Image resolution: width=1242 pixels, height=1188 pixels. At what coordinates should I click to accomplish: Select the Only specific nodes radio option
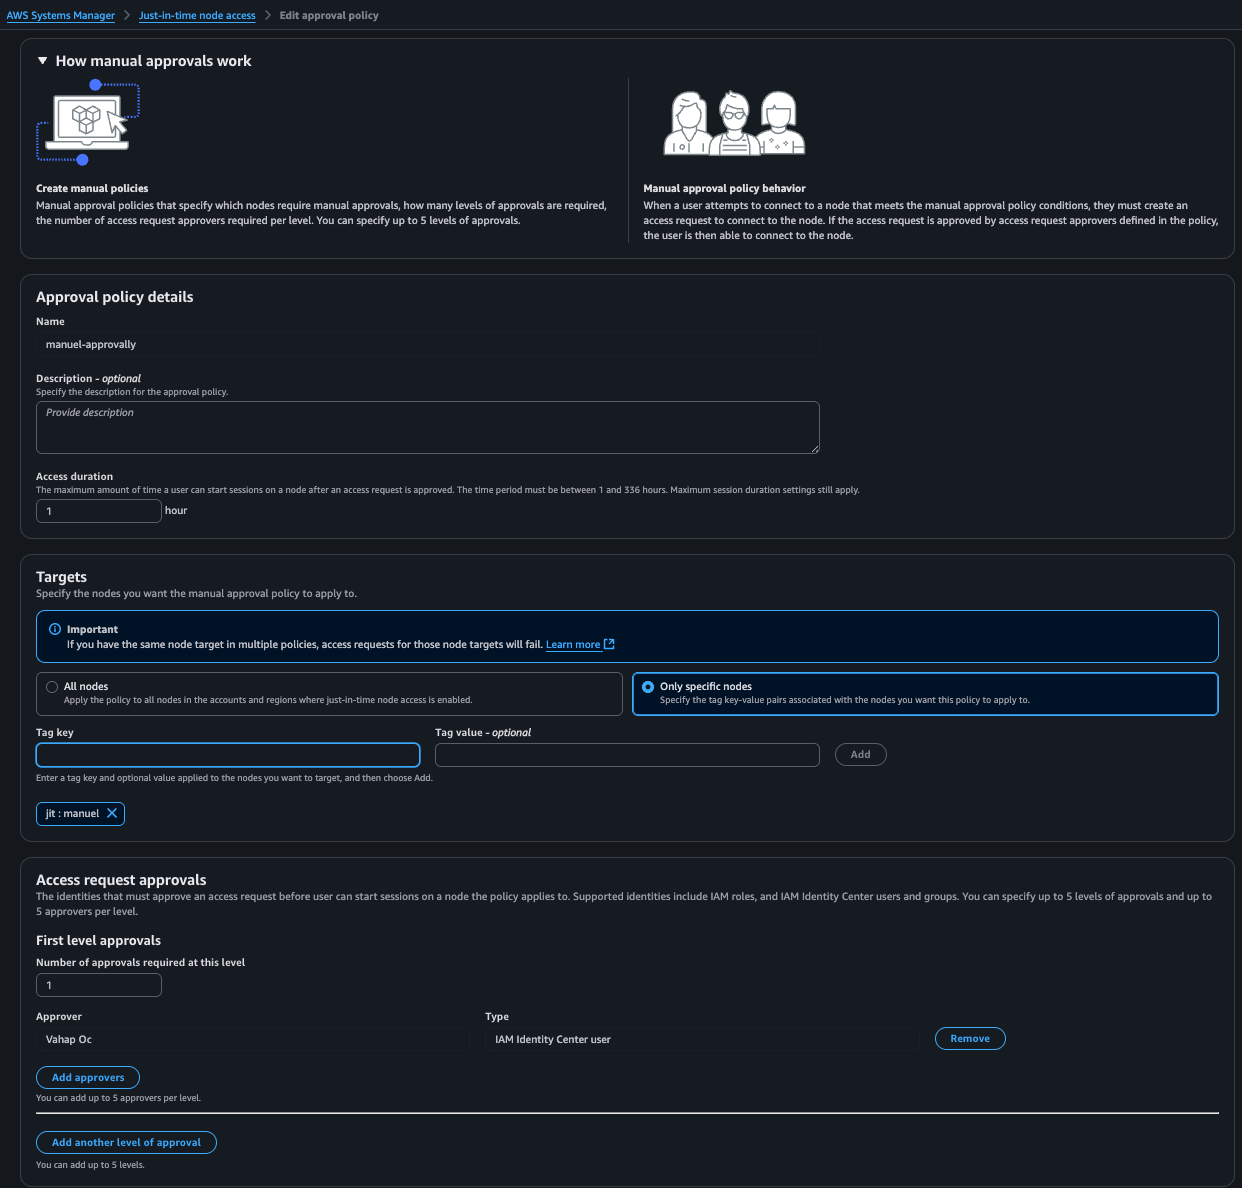[648, 687]
